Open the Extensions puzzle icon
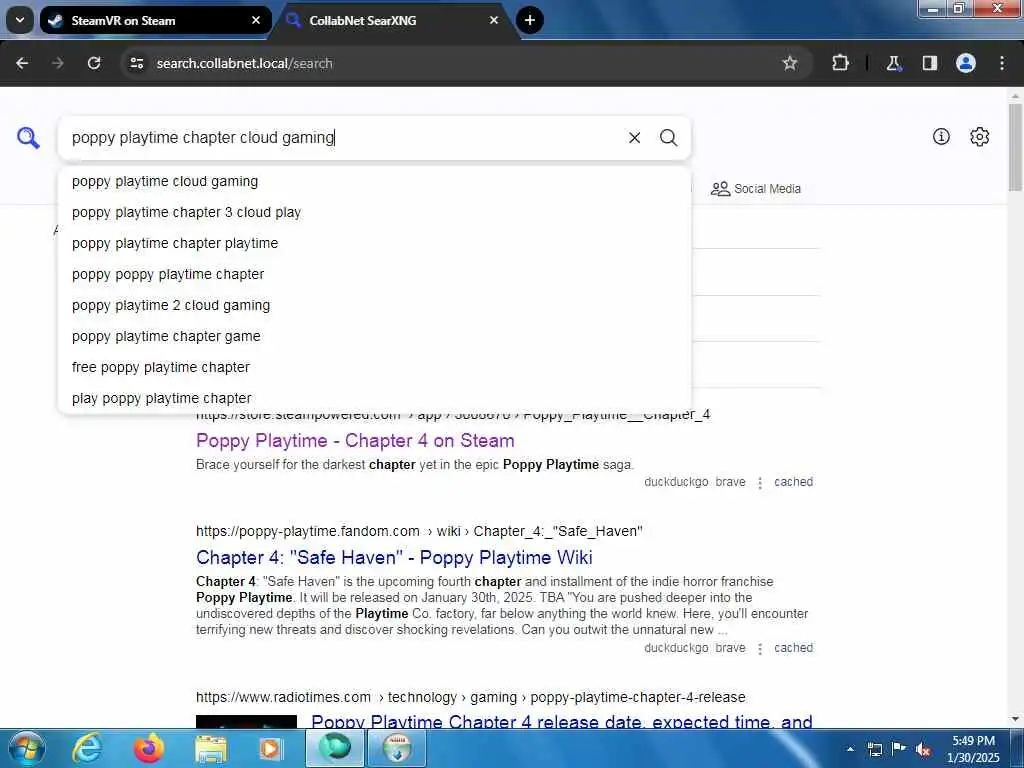 click(840, 63)
